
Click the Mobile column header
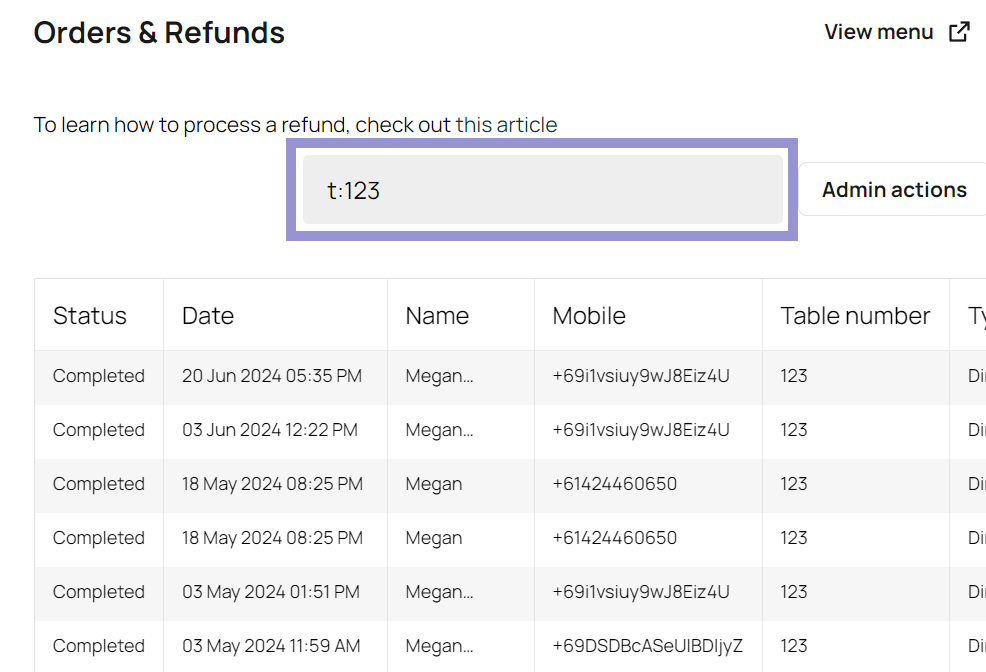pos(589,316)
